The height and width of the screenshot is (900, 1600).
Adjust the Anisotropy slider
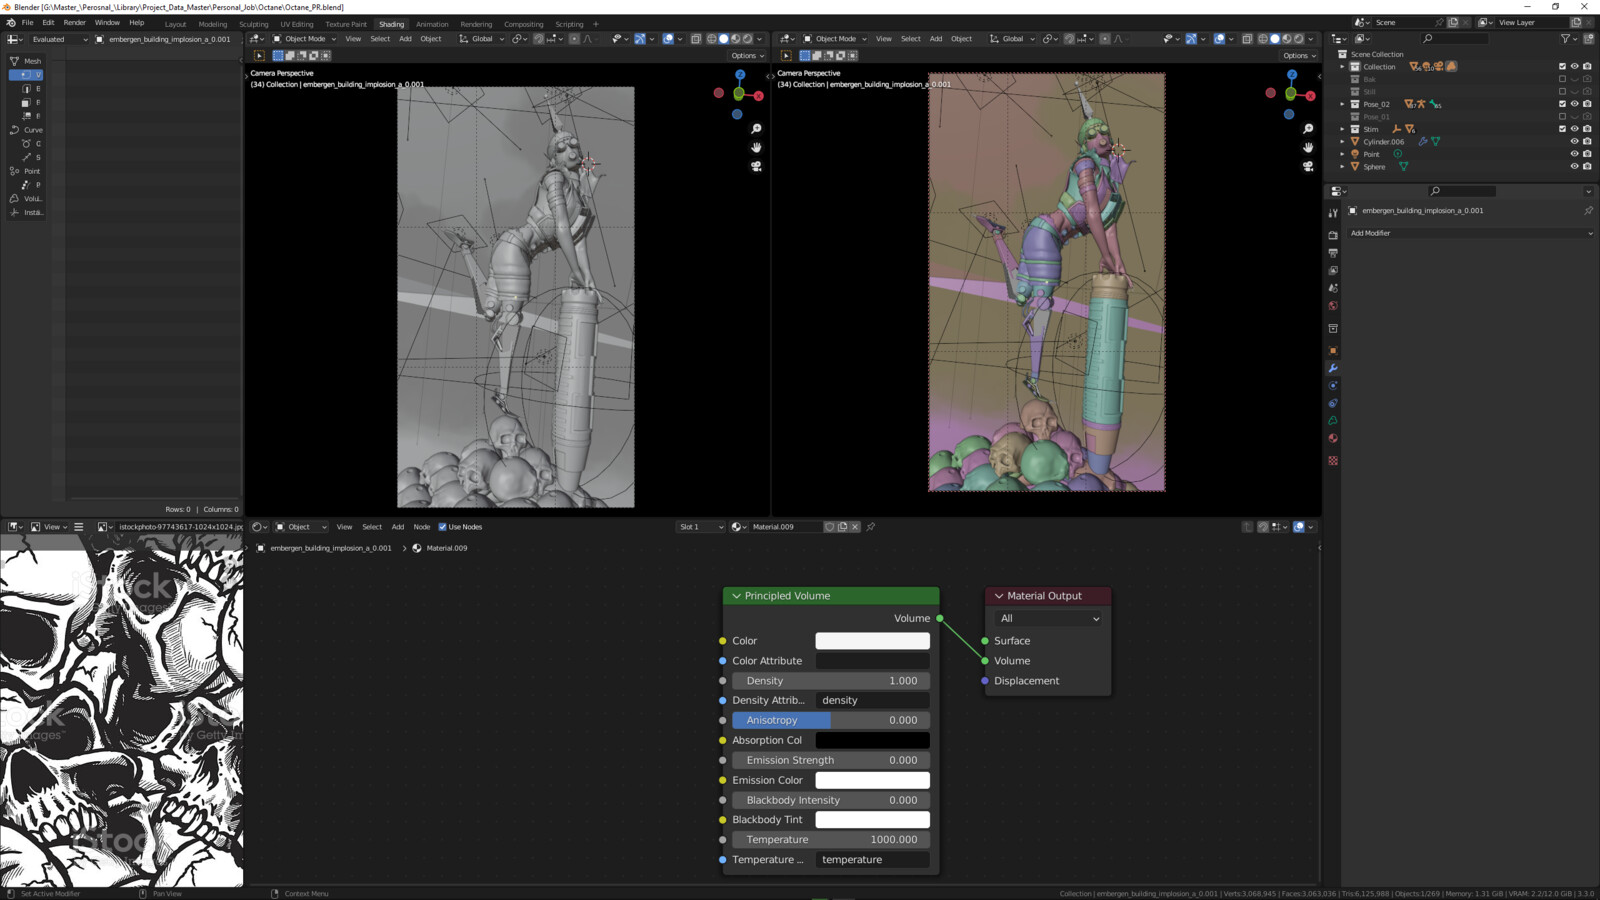pos(831,720)
